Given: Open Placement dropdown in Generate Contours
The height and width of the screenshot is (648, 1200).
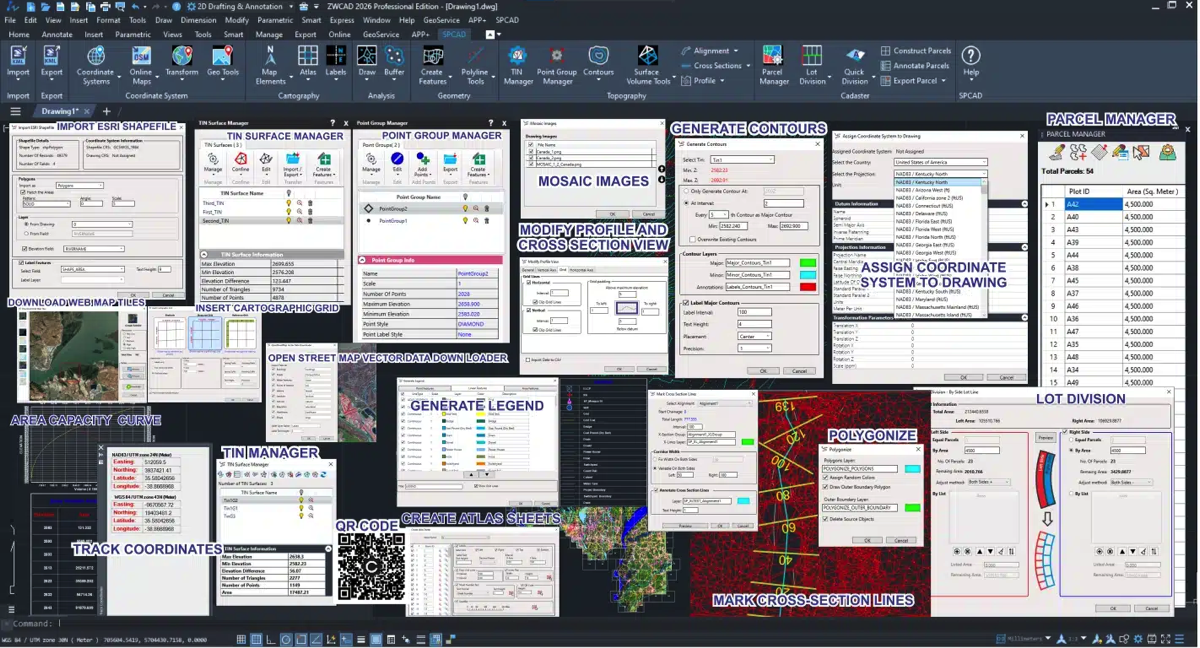Looking at the screenshot, I should pos(755,336).
